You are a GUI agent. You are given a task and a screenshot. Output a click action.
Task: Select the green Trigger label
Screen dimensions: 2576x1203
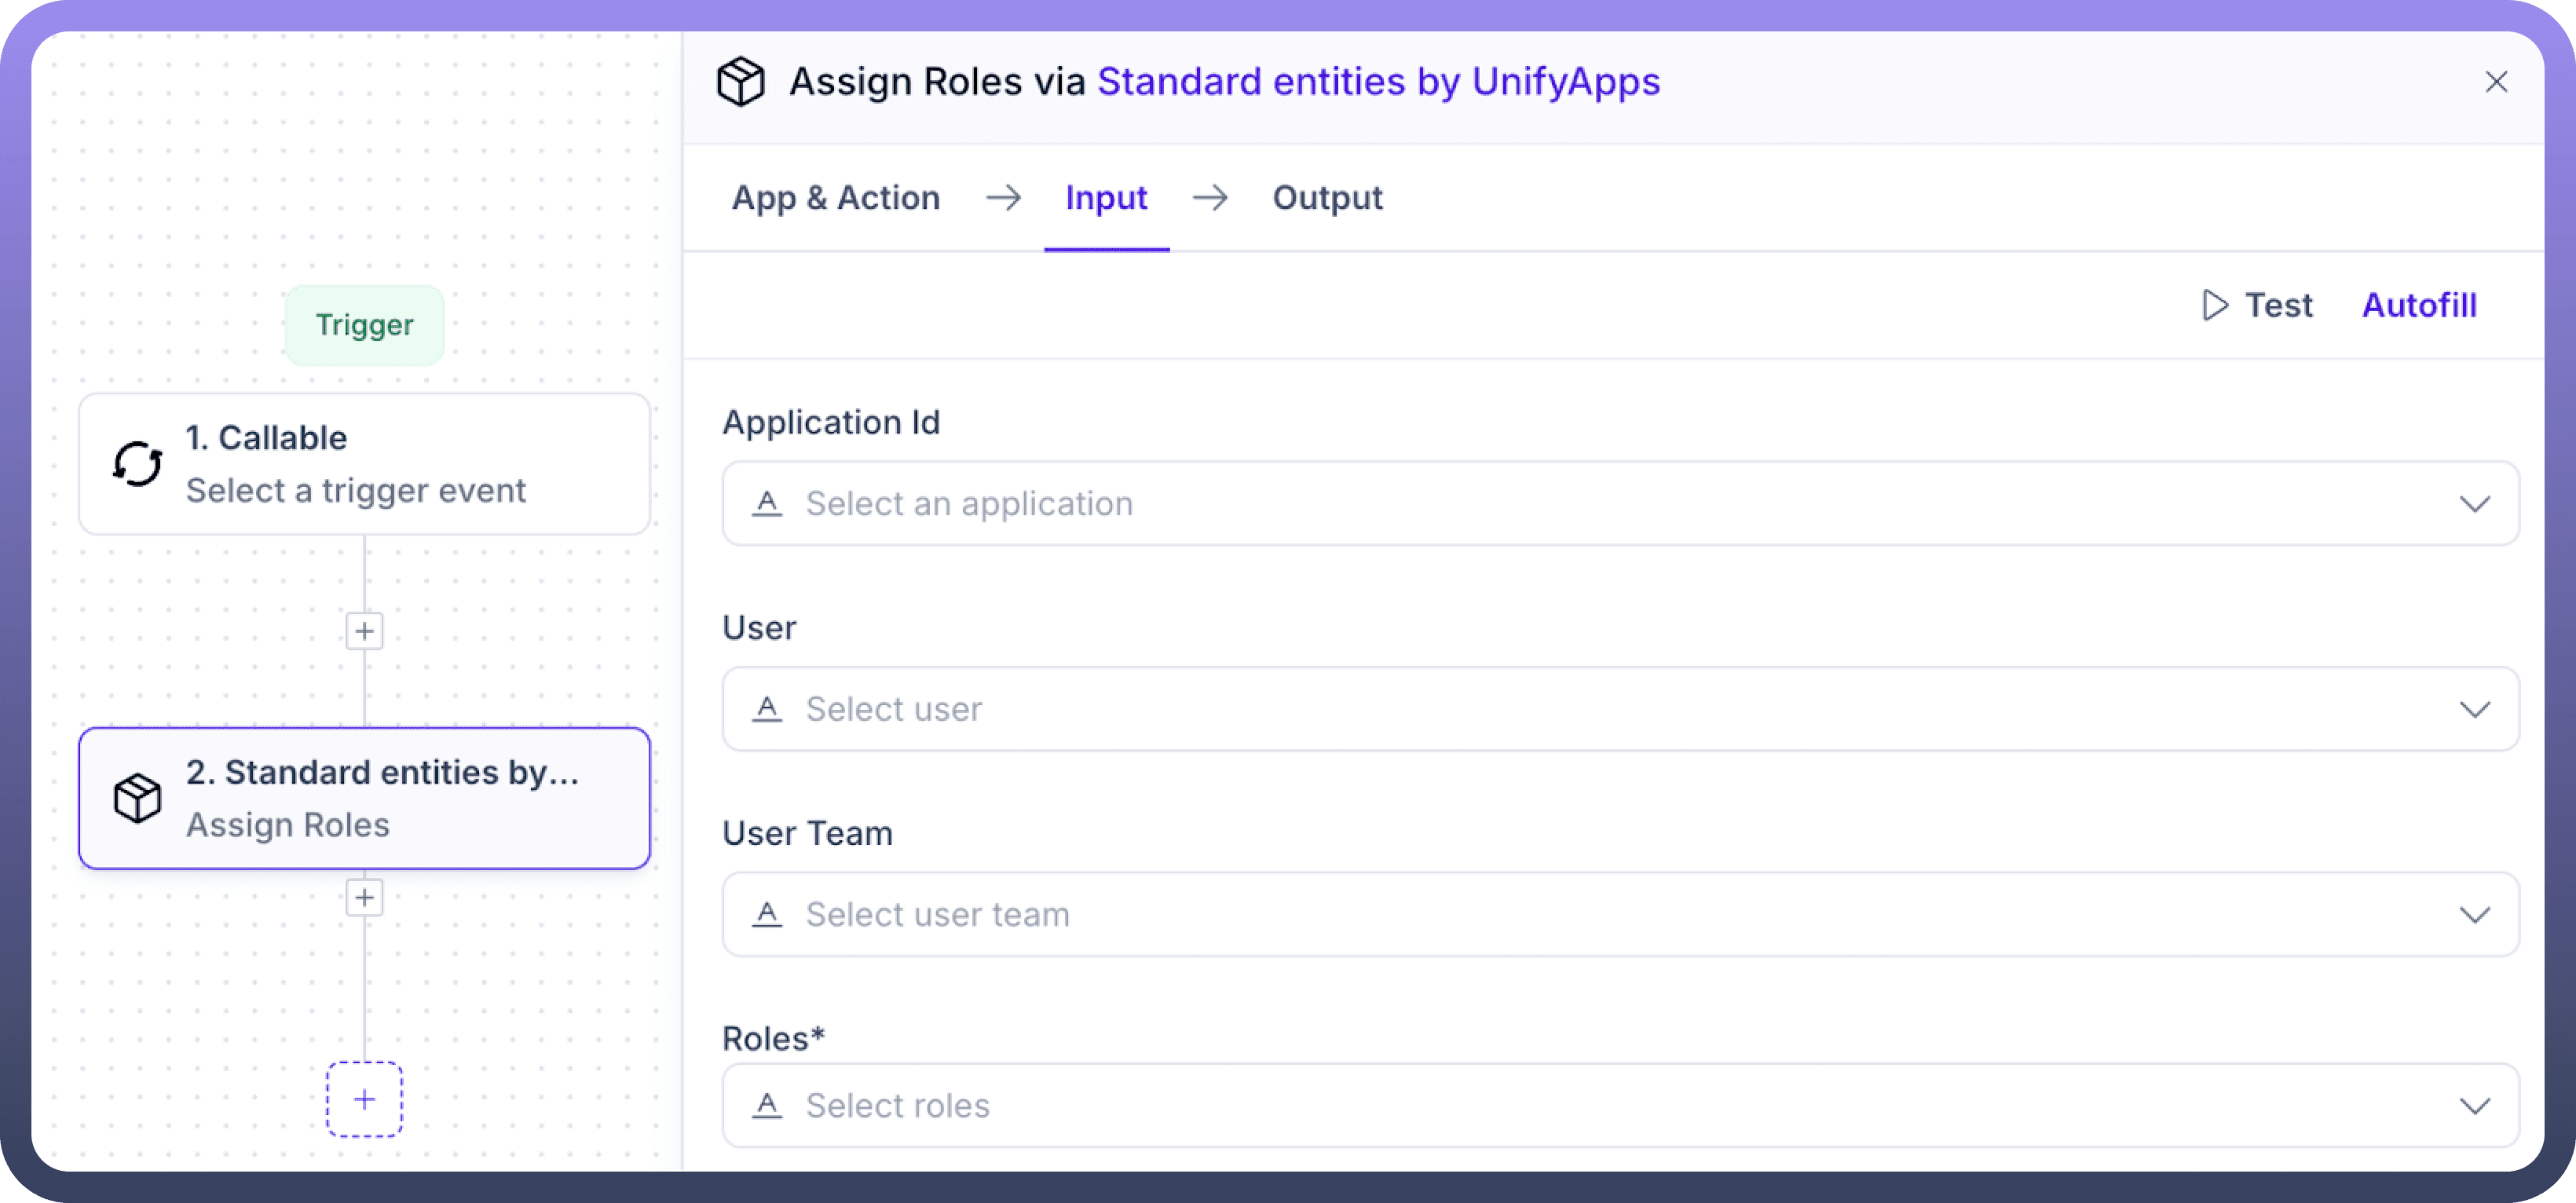click(x=364, y=325)
